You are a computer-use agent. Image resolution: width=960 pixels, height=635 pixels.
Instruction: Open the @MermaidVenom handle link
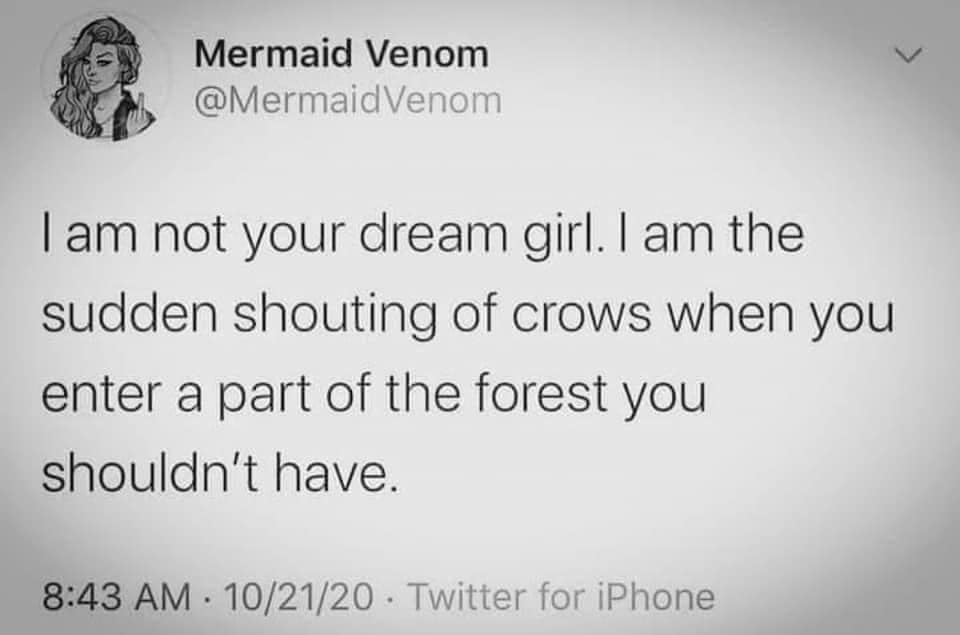[348, 100]
